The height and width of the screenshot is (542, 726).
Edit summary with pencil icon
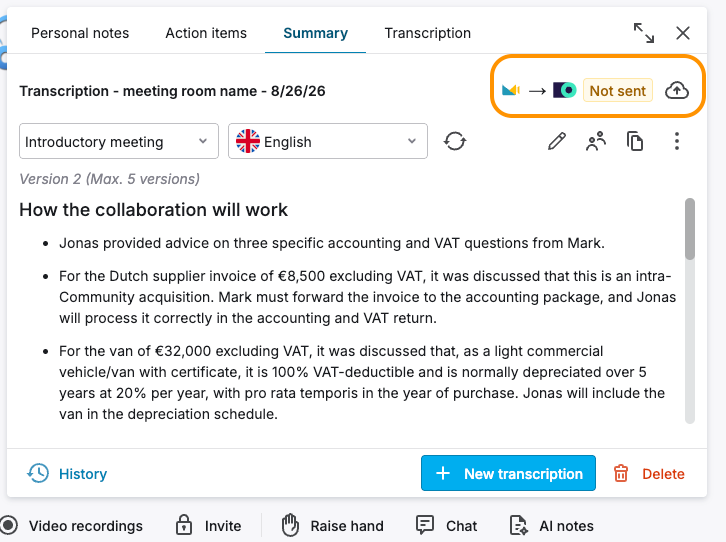557,141
